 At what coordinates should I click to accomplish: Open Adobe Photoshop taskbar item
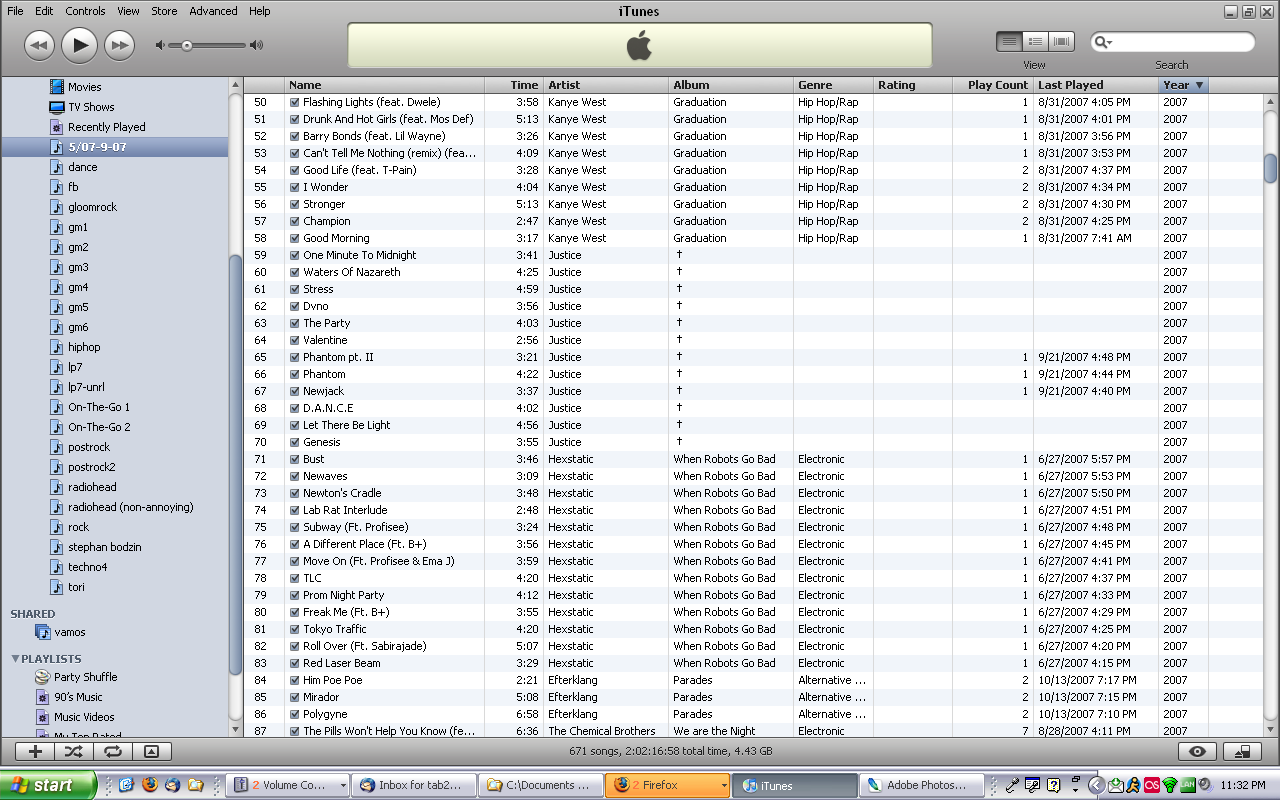click(920, 785)
